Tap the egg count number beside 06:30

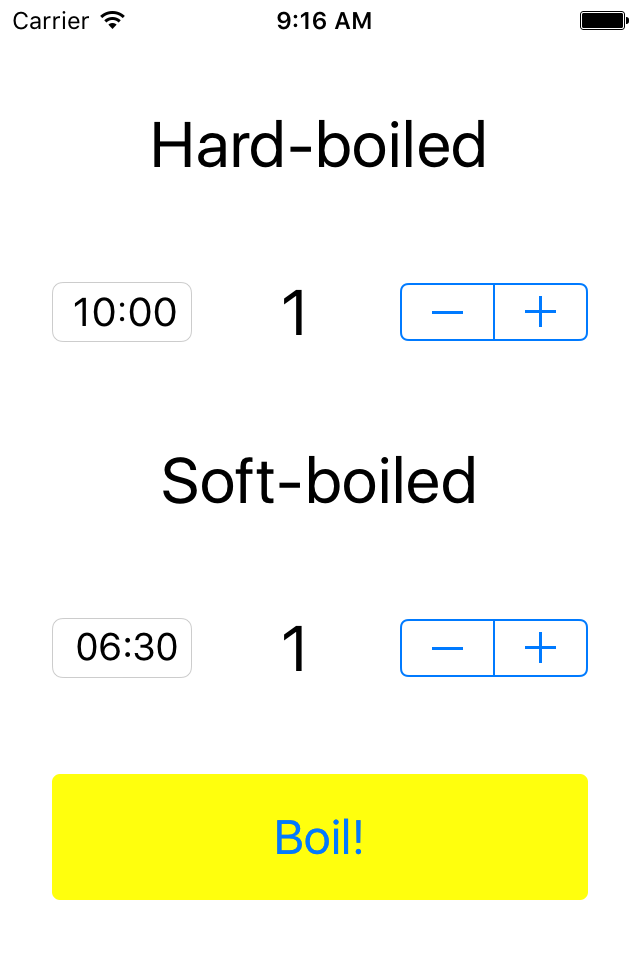coord(295,649)
